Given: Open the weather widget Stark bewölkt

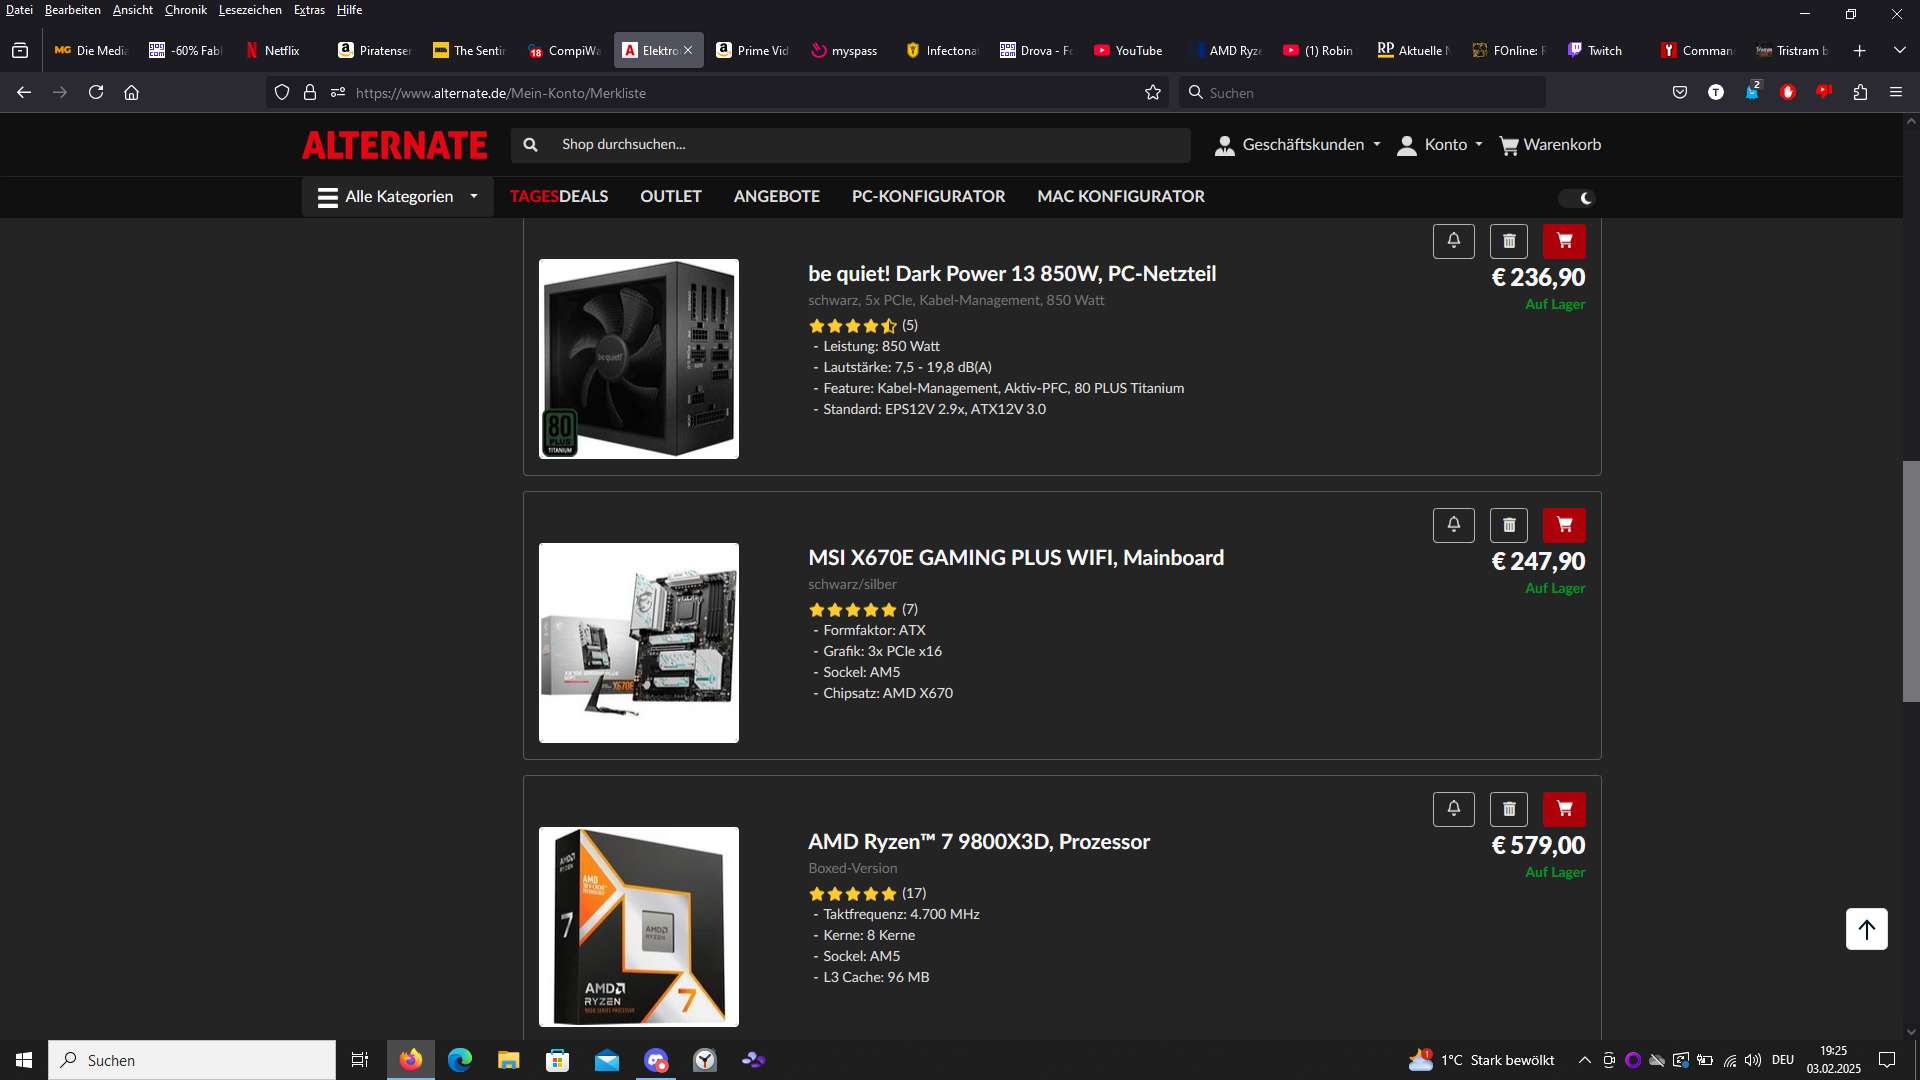Looking at the screenshot, I should 1482,1060.
